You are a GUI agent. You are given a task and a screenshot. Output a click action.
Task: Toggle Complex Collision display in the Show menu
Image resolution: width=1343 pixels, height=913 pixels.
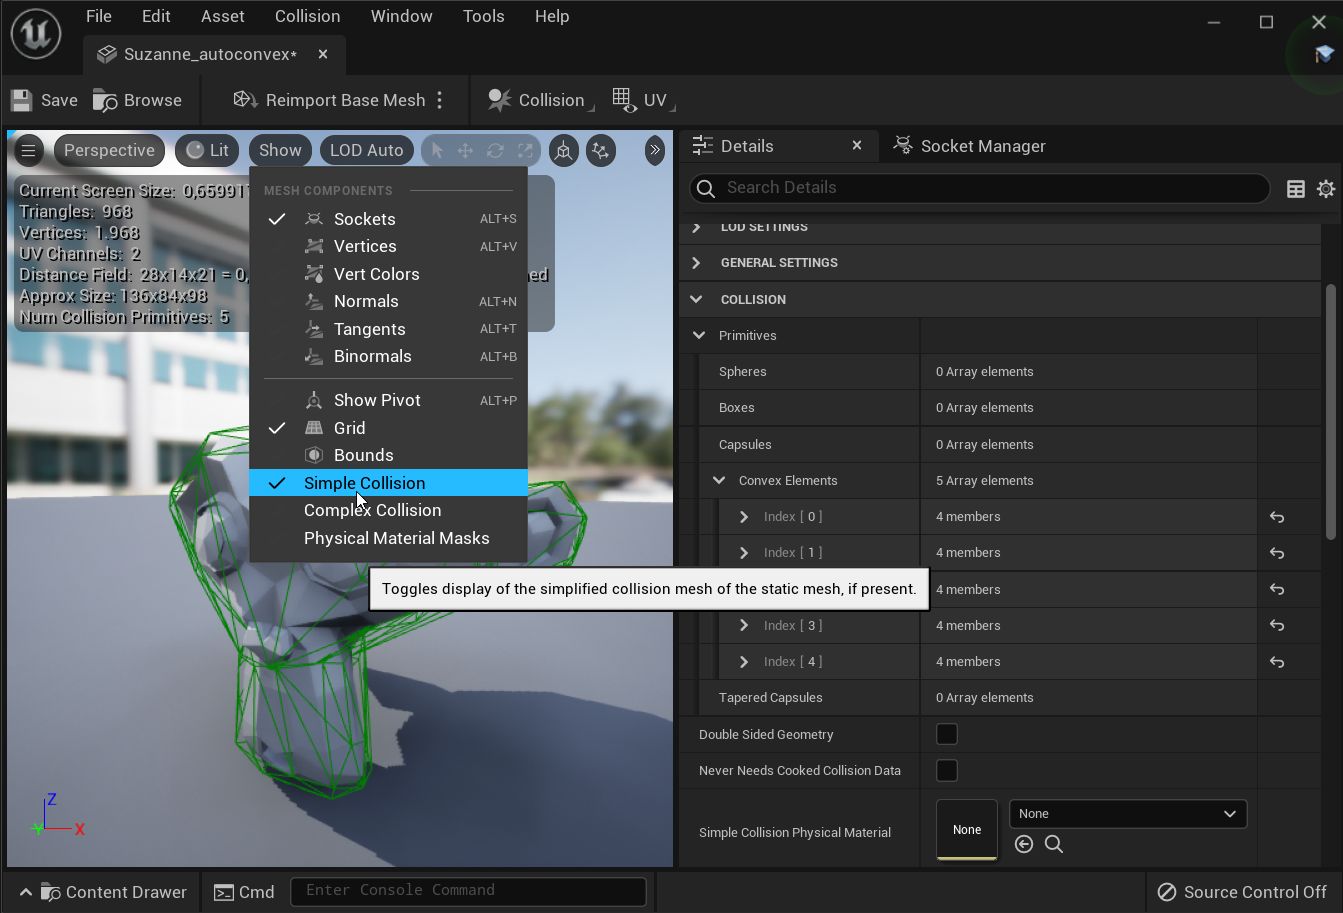[372, 510]
